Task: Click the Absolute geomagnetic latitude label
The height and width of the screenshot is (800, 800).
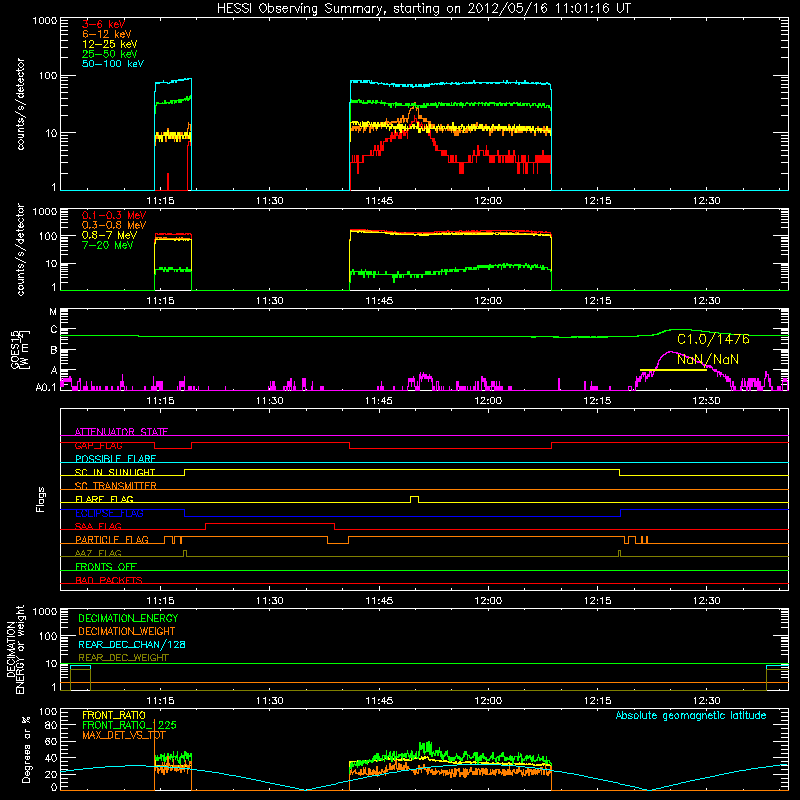Action: [x=691, y=715]
